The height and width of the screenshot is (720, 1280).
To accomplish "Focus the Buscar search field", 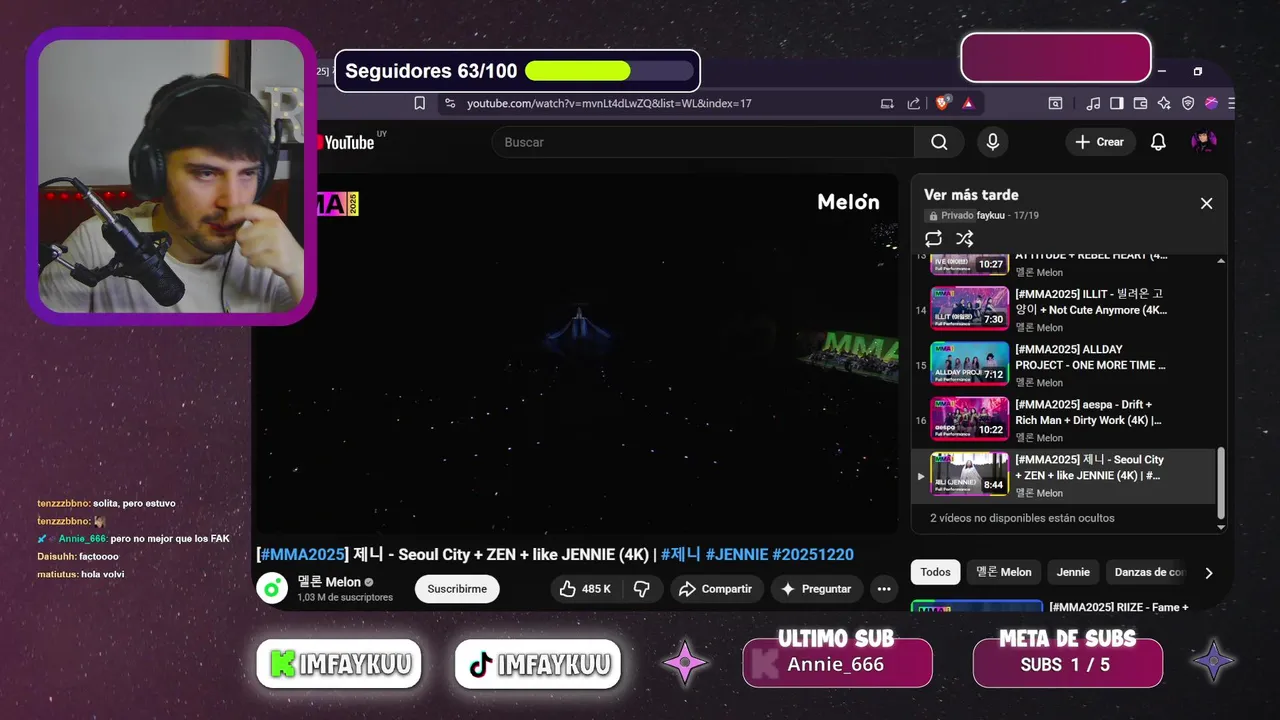I will pyautogui.click(x=702, y=142).
